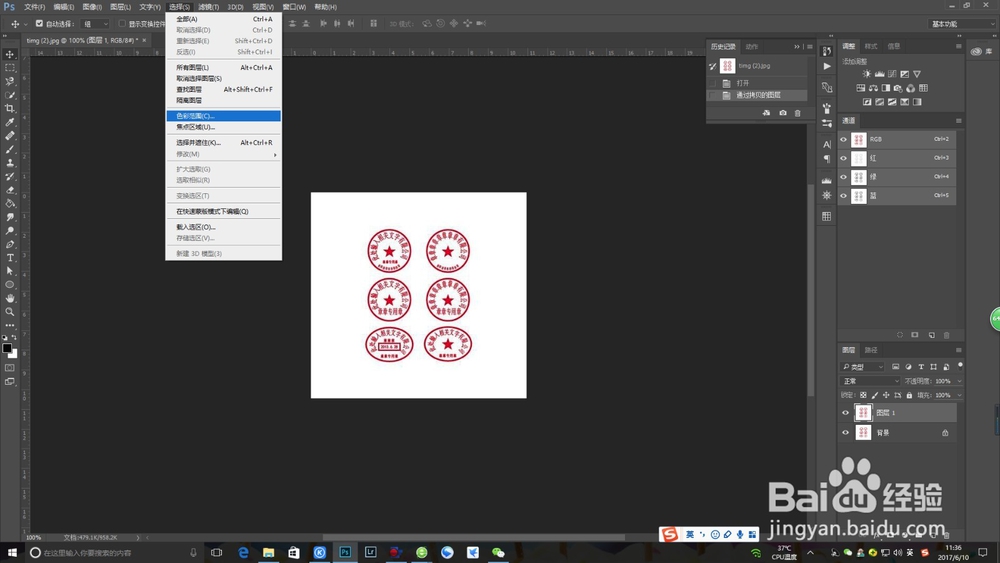Select the Paint Bucket tool
This screenshot has width=1000, height=563.
click(10, 203)
